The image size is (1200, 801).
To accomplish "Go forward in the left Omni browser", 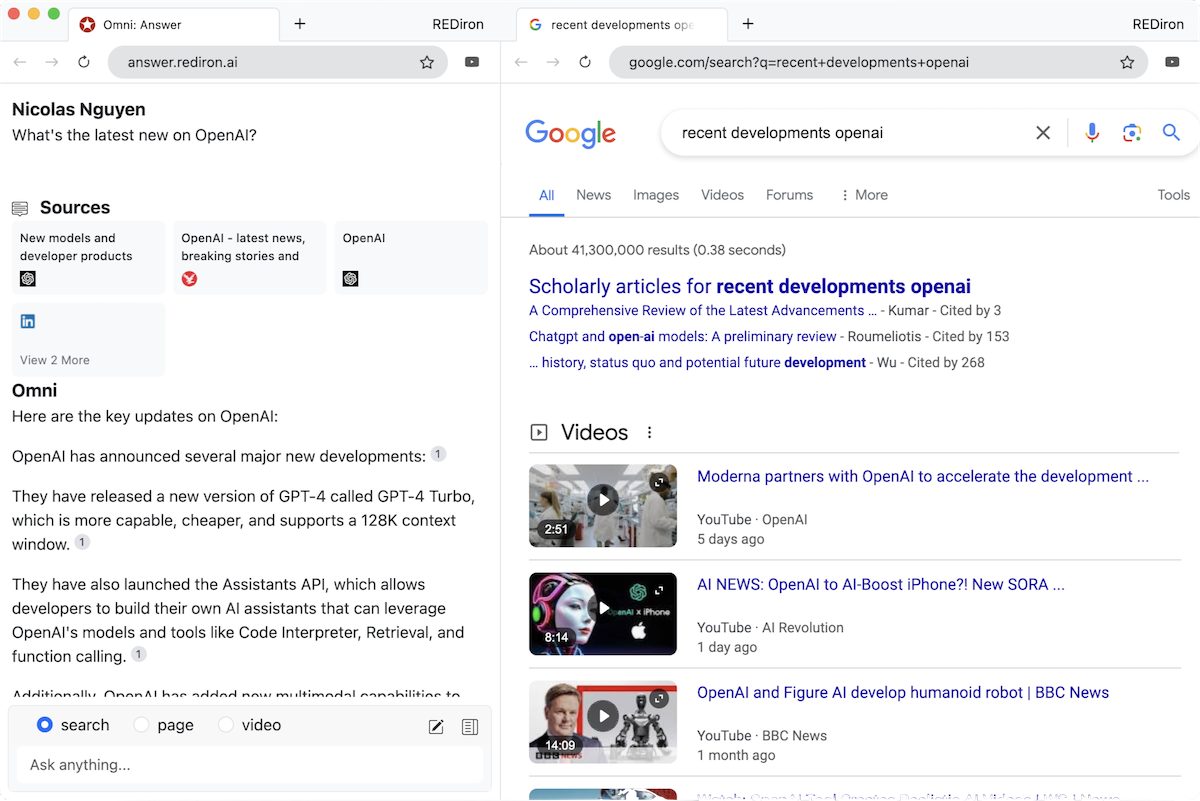I will click(x=52, y=62).
